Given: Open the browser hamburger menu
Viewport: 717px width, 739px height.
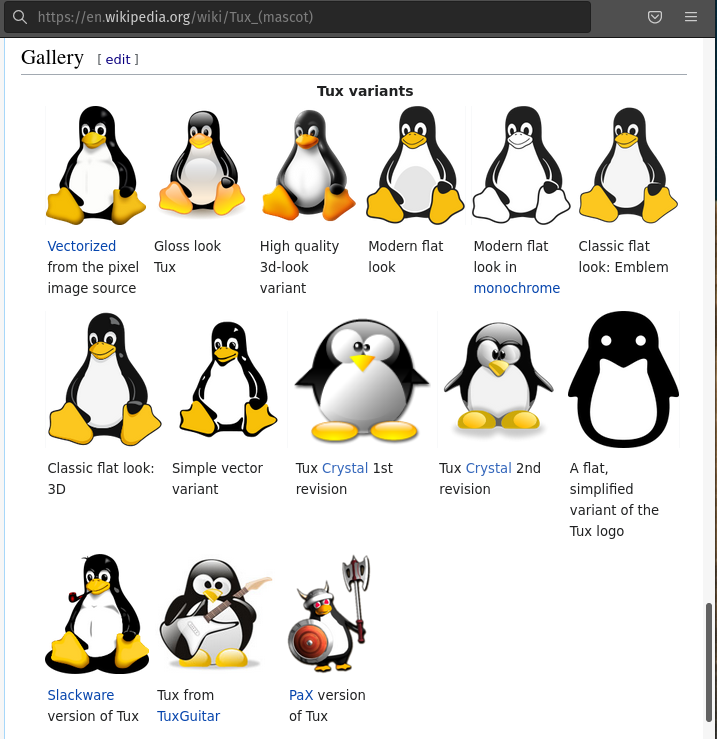Looking at the screenshot, I should click(x=691, y=17).
